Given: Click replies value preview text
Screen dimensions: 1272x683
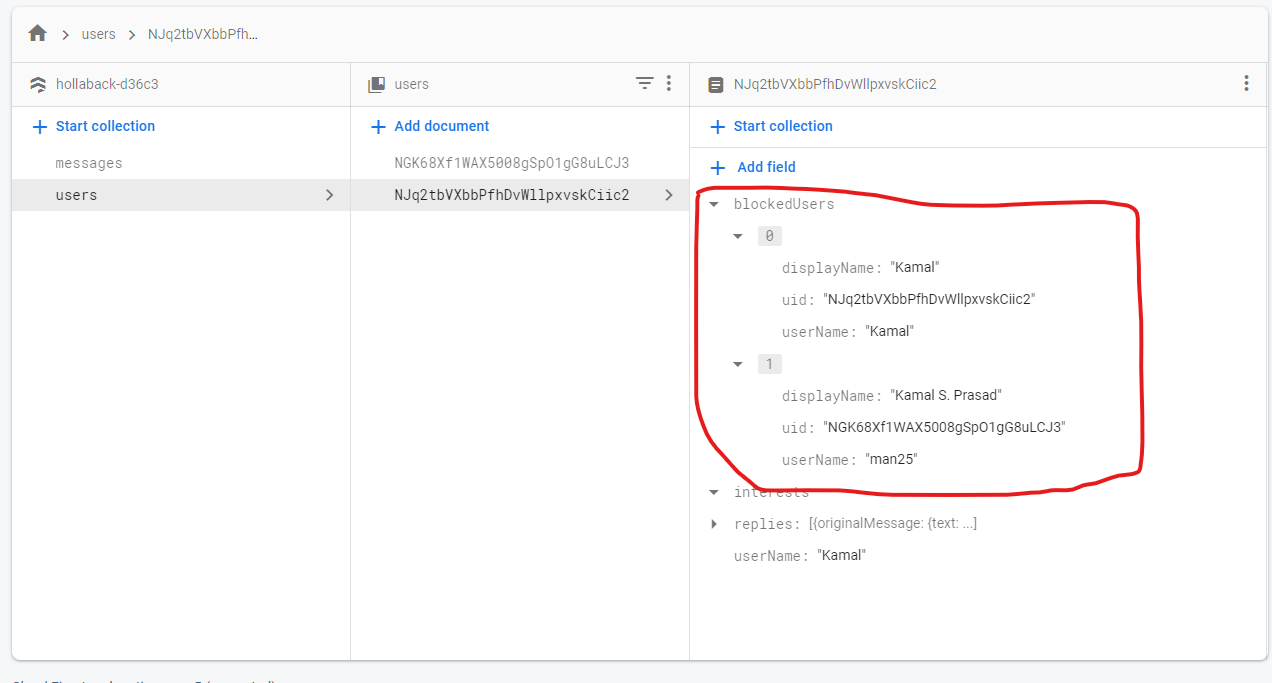Looking at the screenshot, I should [893, 523].
